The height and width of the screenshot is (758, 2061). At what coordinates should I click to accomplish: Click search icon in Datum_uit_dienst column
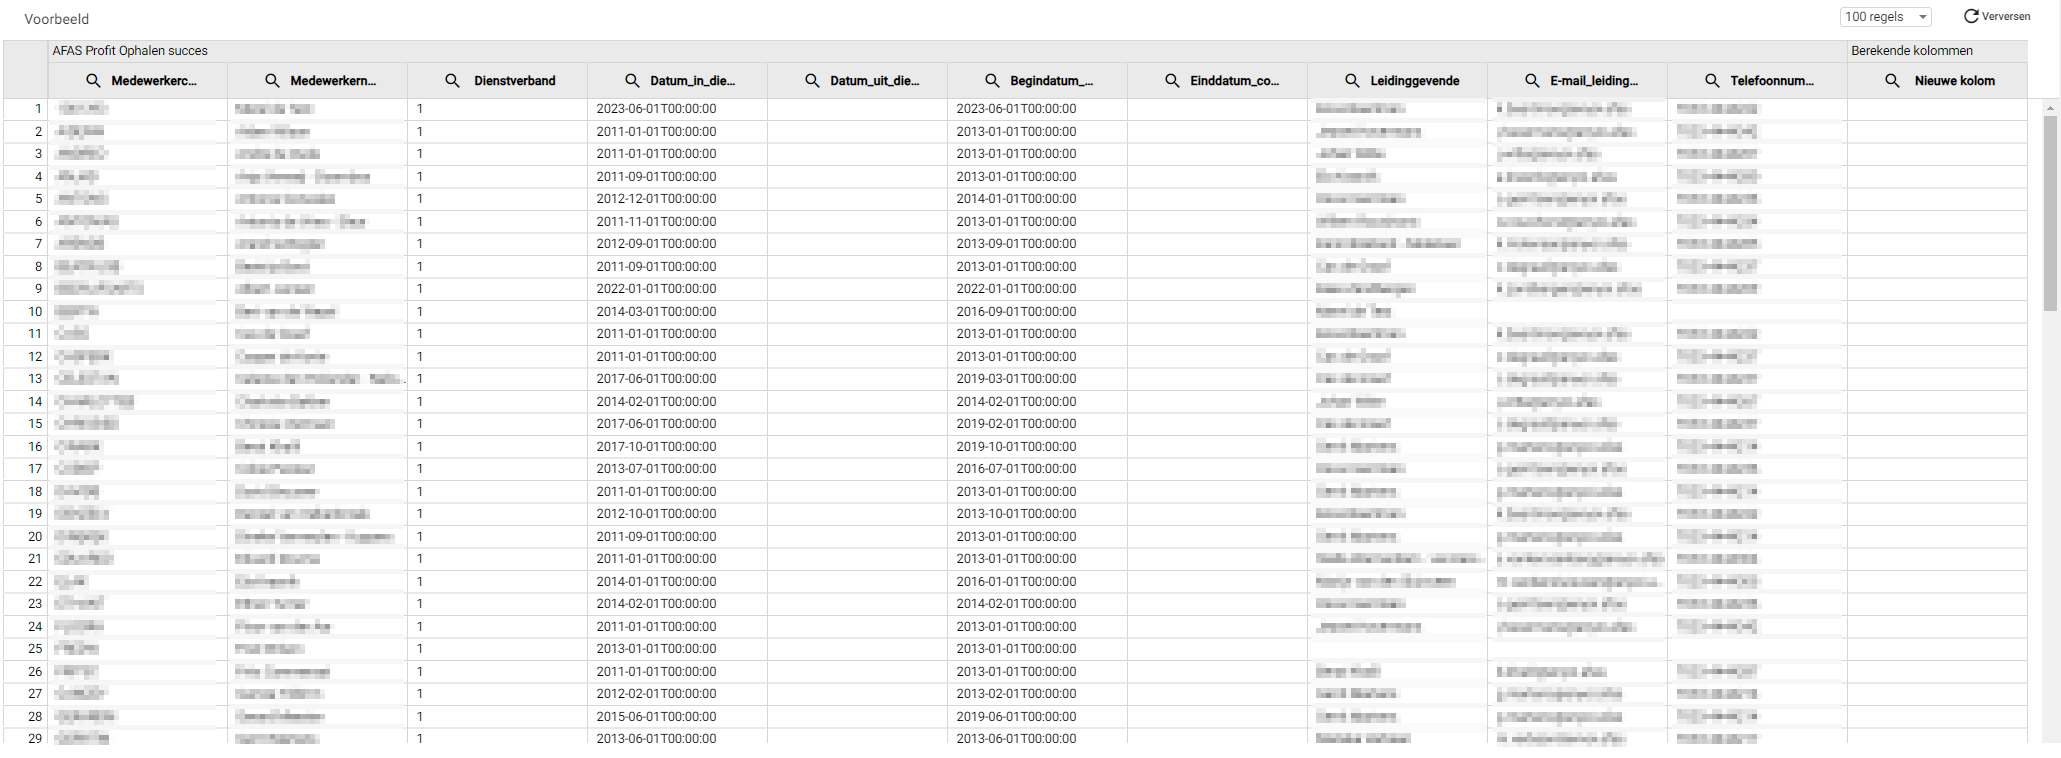click(812, 81)
